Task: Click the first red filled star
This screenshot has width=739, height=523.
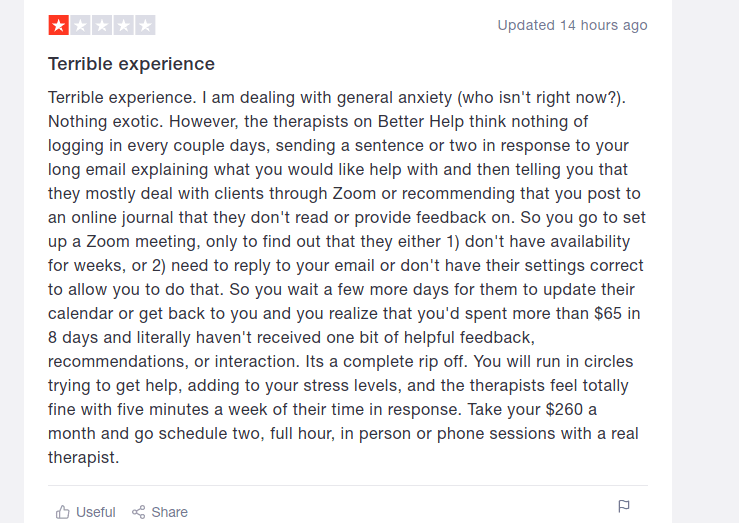Action: coord(59,26)
